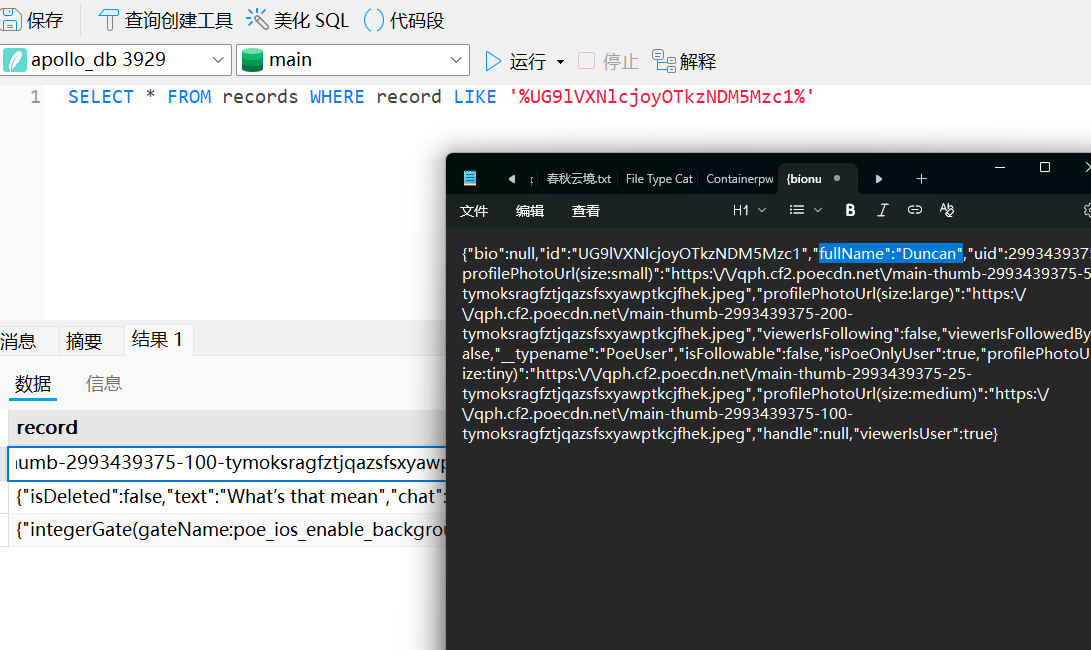This screenshot has width=1091, height=650.
Task: Expand the H1 heading style dropdown
Action: 749,210
